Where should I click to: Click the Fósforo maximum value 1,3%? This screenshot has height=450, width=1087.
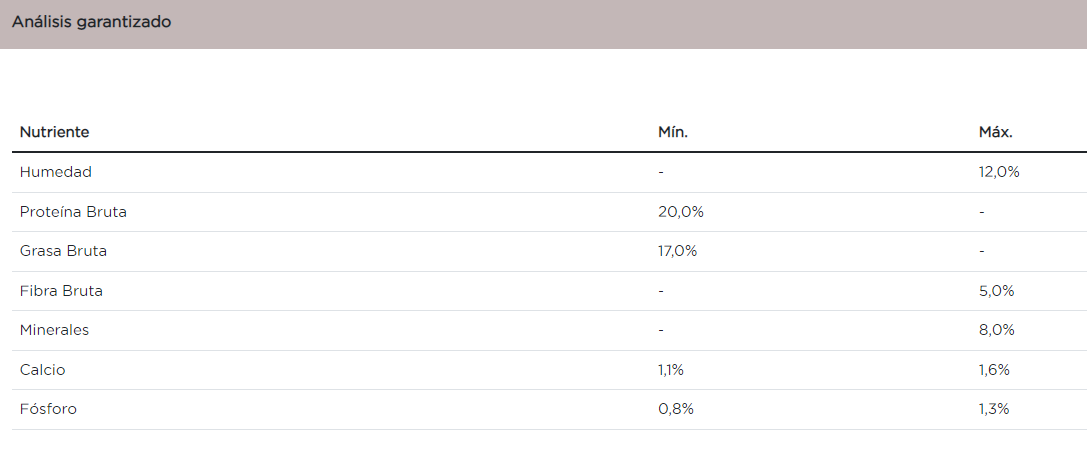995,409
